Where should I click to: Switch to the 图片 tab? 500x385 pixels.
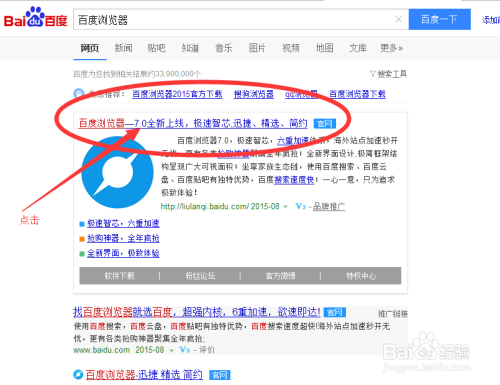tap(257, 48)
